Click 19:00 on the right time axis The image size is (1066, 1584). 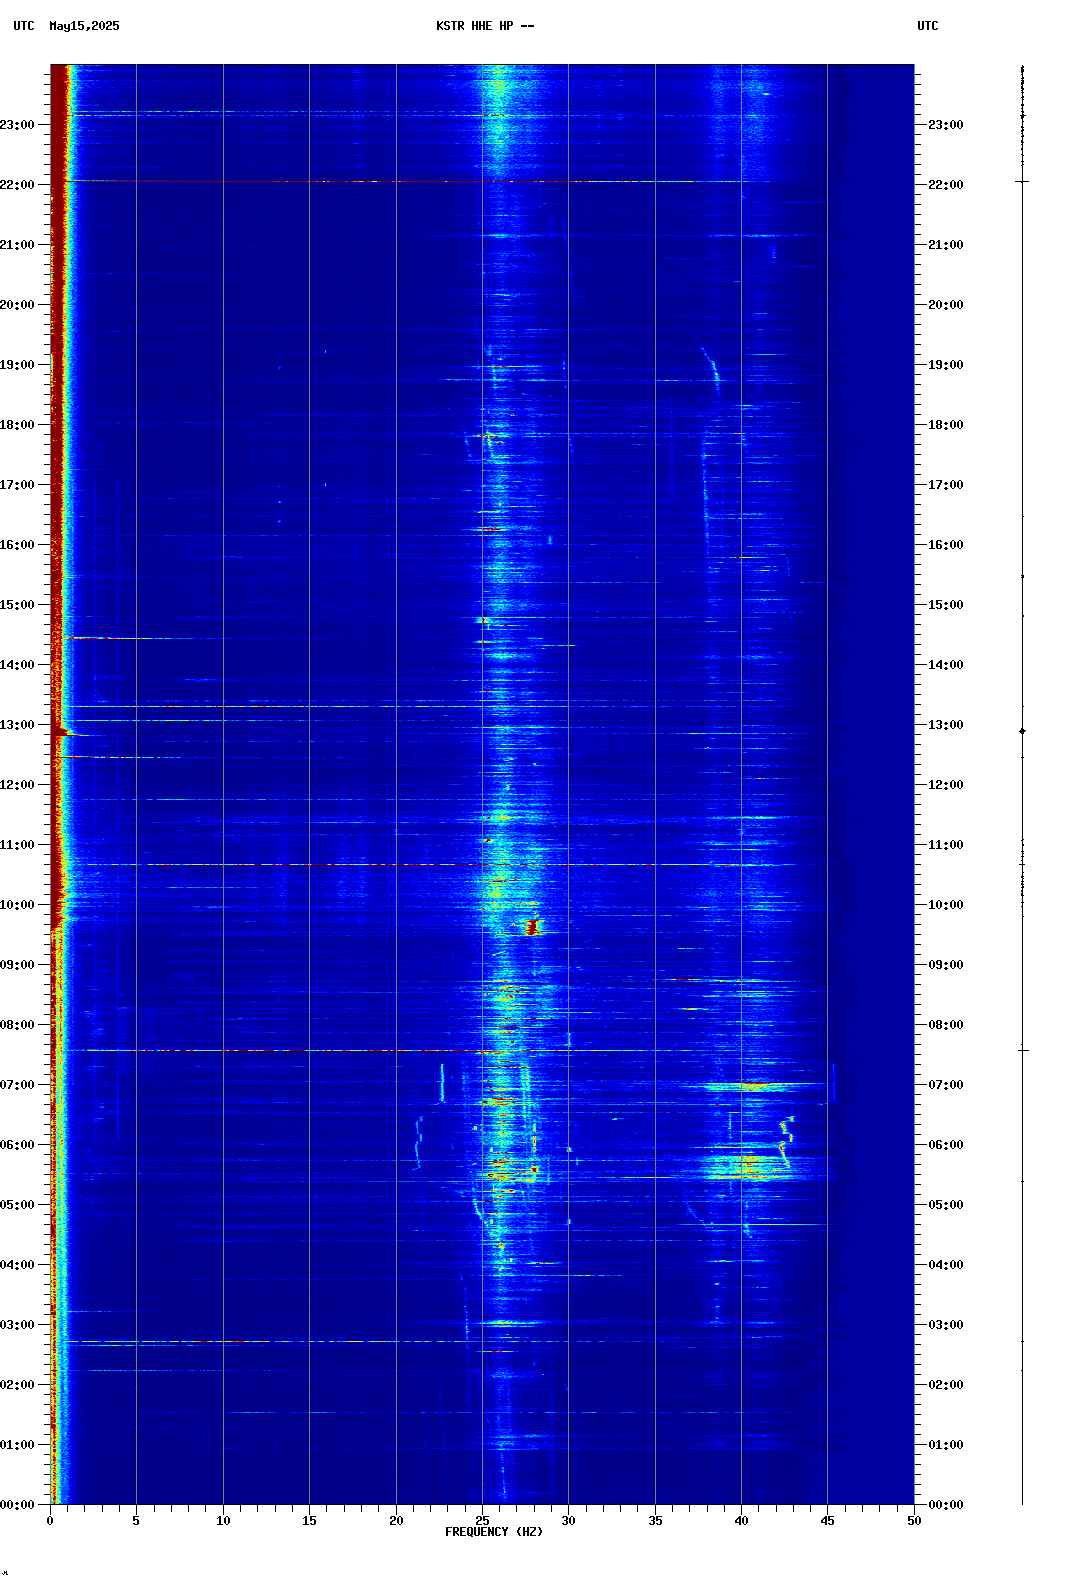(946, 365)
